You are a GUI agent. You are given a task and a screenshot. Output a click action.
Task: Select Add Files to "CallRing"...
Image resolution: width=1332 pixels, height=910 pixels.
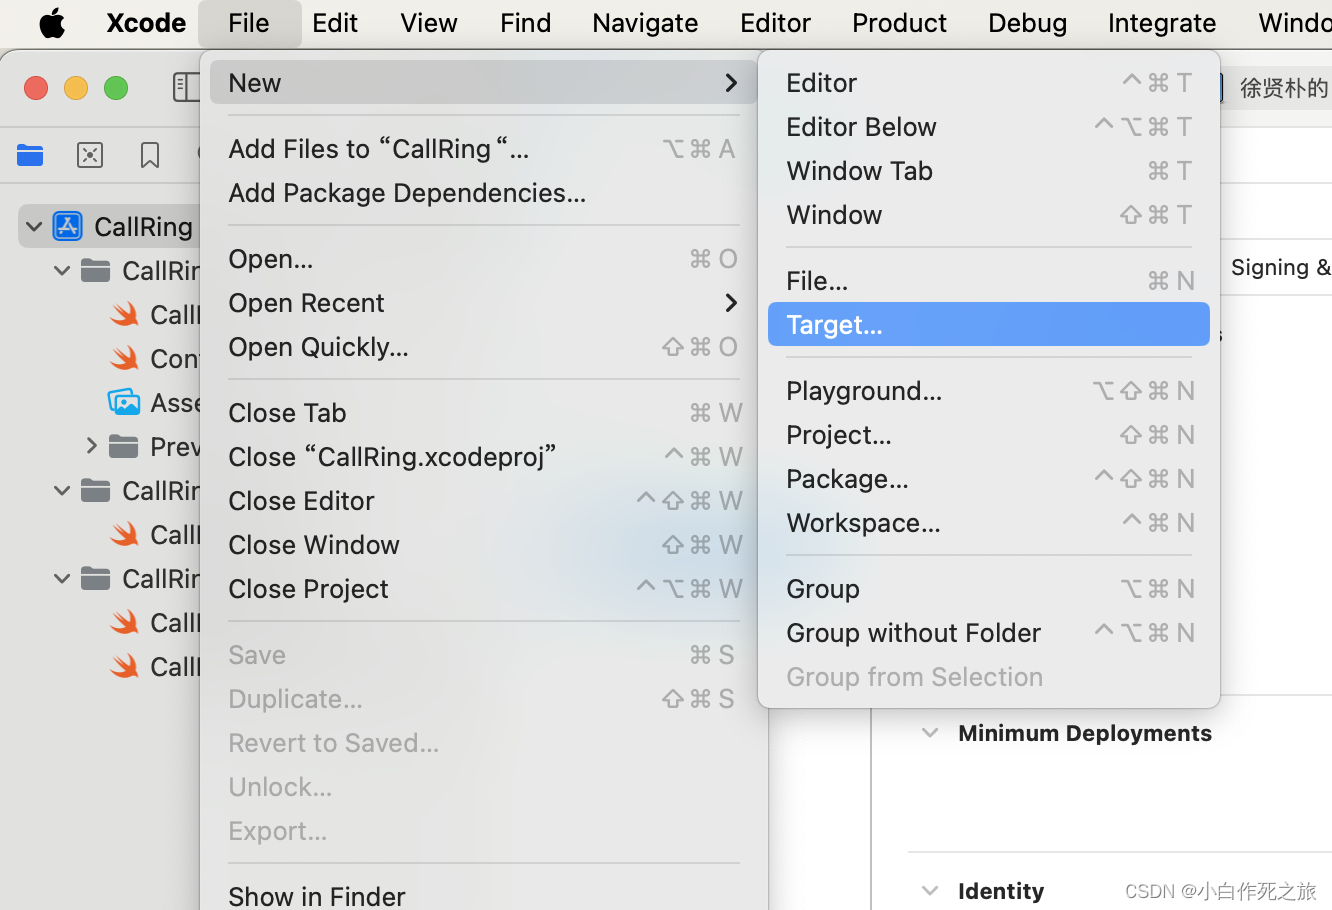(x=484, y=149)
